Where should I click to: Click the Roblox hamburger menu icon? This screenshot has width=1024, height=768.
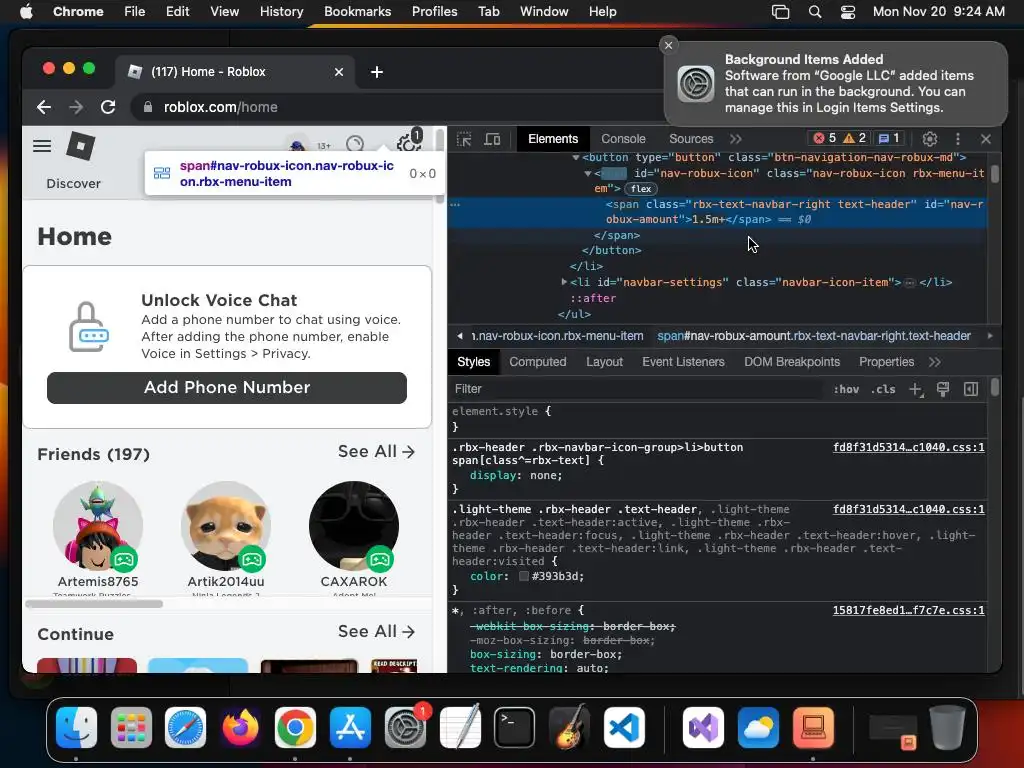(42, 146)
